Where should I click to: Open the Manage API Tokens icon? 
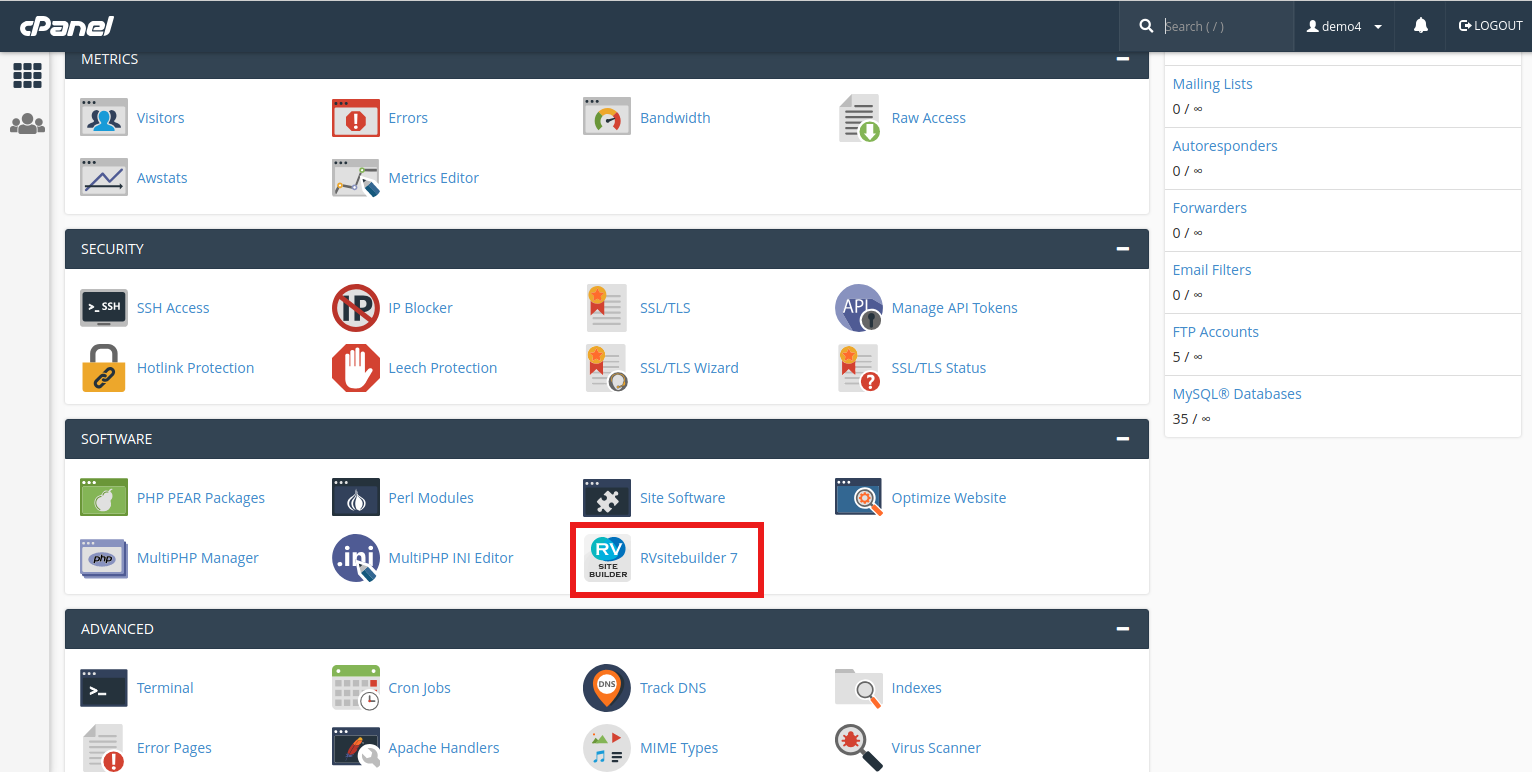[x=859, y=308]
